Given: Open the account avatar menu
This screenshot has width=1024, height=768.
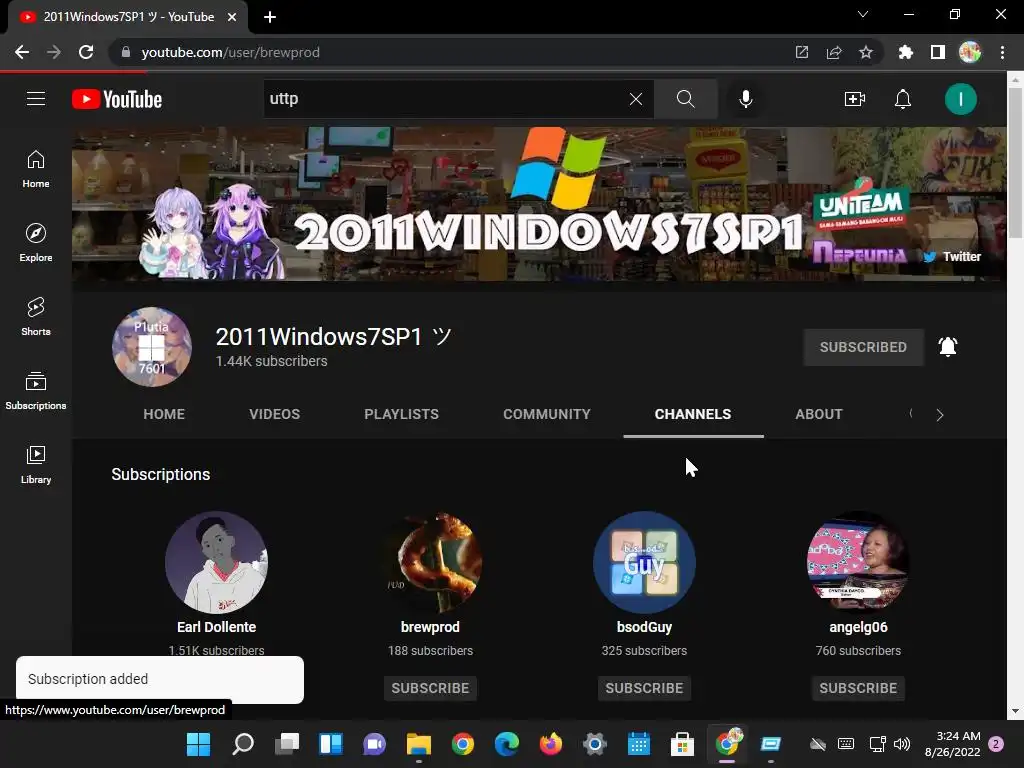Looking at the screenshot, I should click(960, 99).
